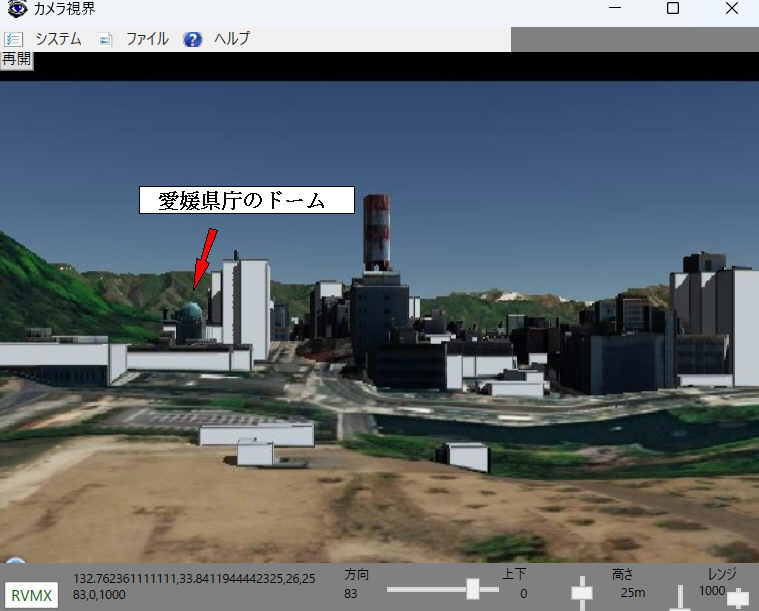Viewport: 759px width, 611px height.
Task: Click the 方向 direction slider handle
Action: [x=472, y=592]
